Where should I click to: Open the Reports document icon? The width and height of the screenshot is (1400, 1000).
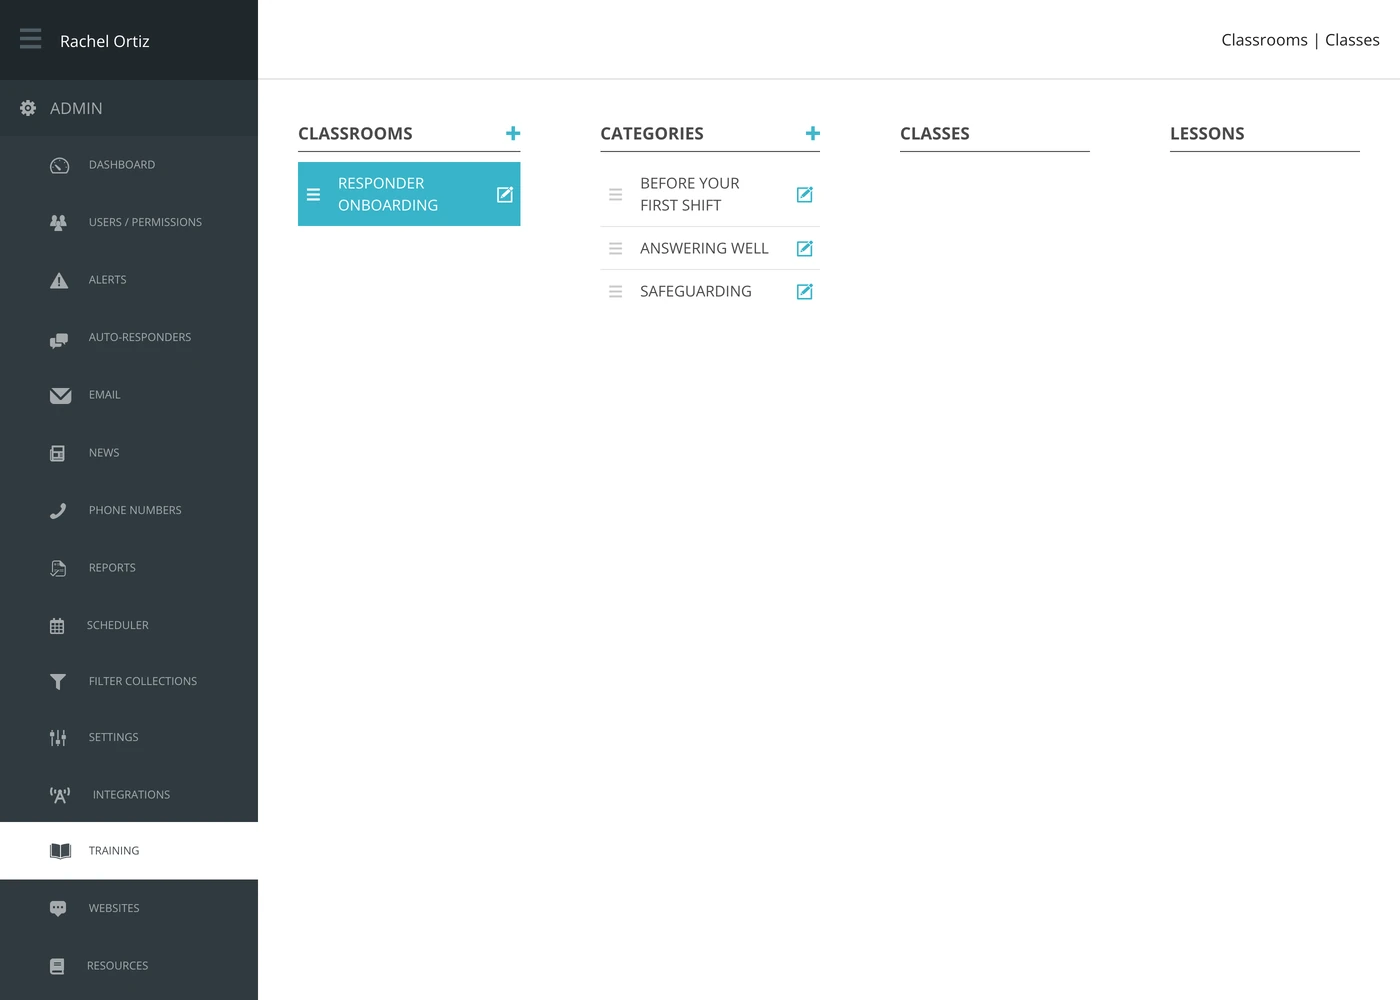click(58, 568)
